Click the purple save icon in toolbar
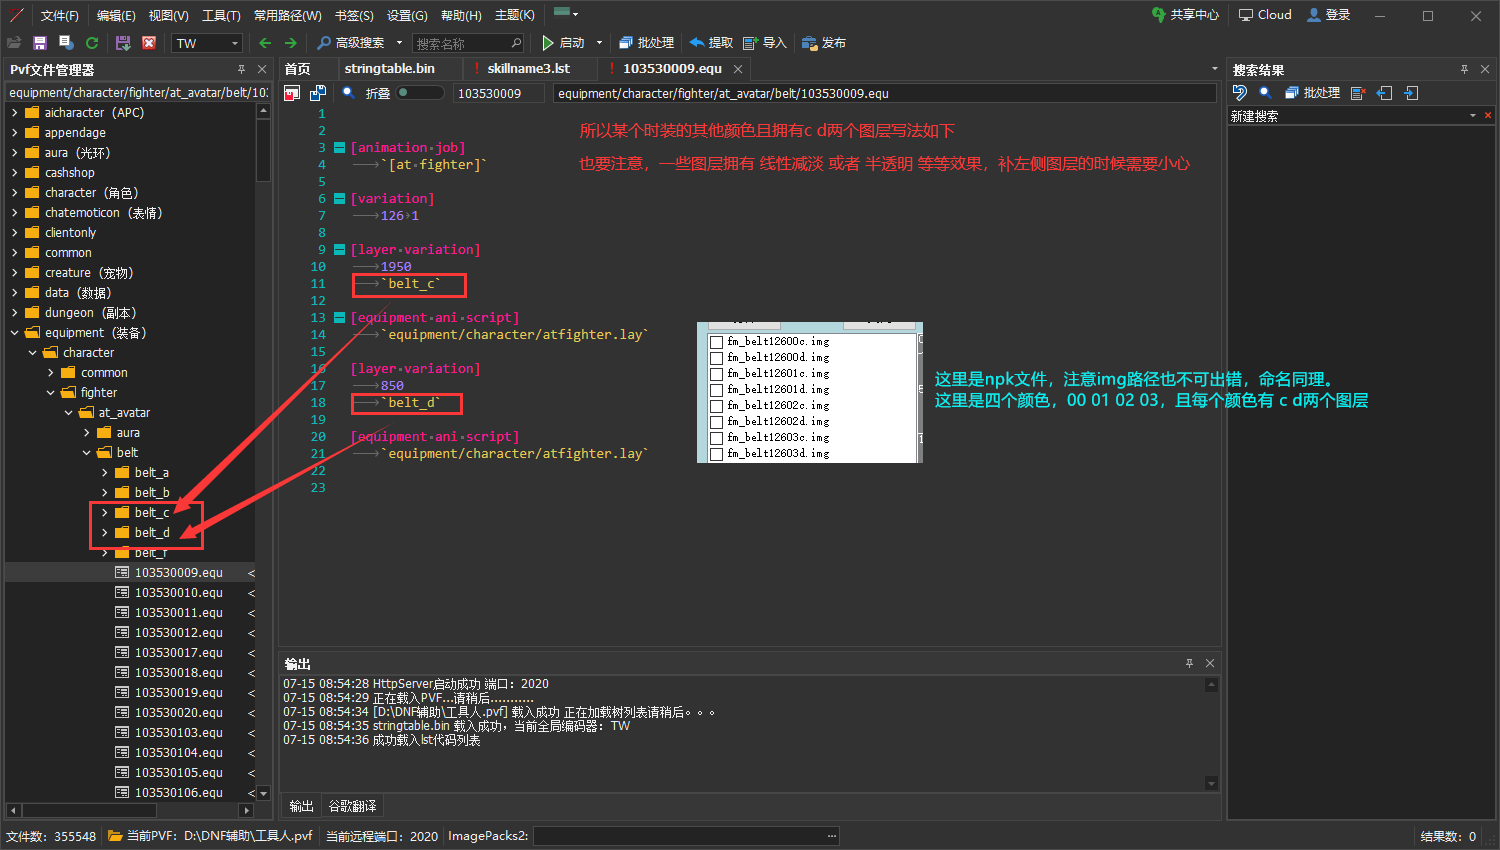Viewport: 1500px width, 850px height. [x=40, y=43]
